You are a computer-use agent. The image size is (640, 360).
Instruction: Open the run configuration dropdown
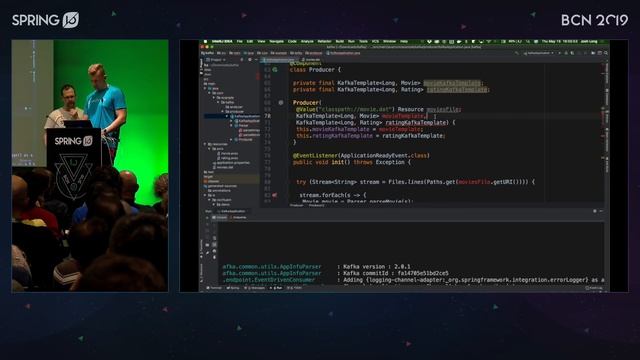[539, 53]
